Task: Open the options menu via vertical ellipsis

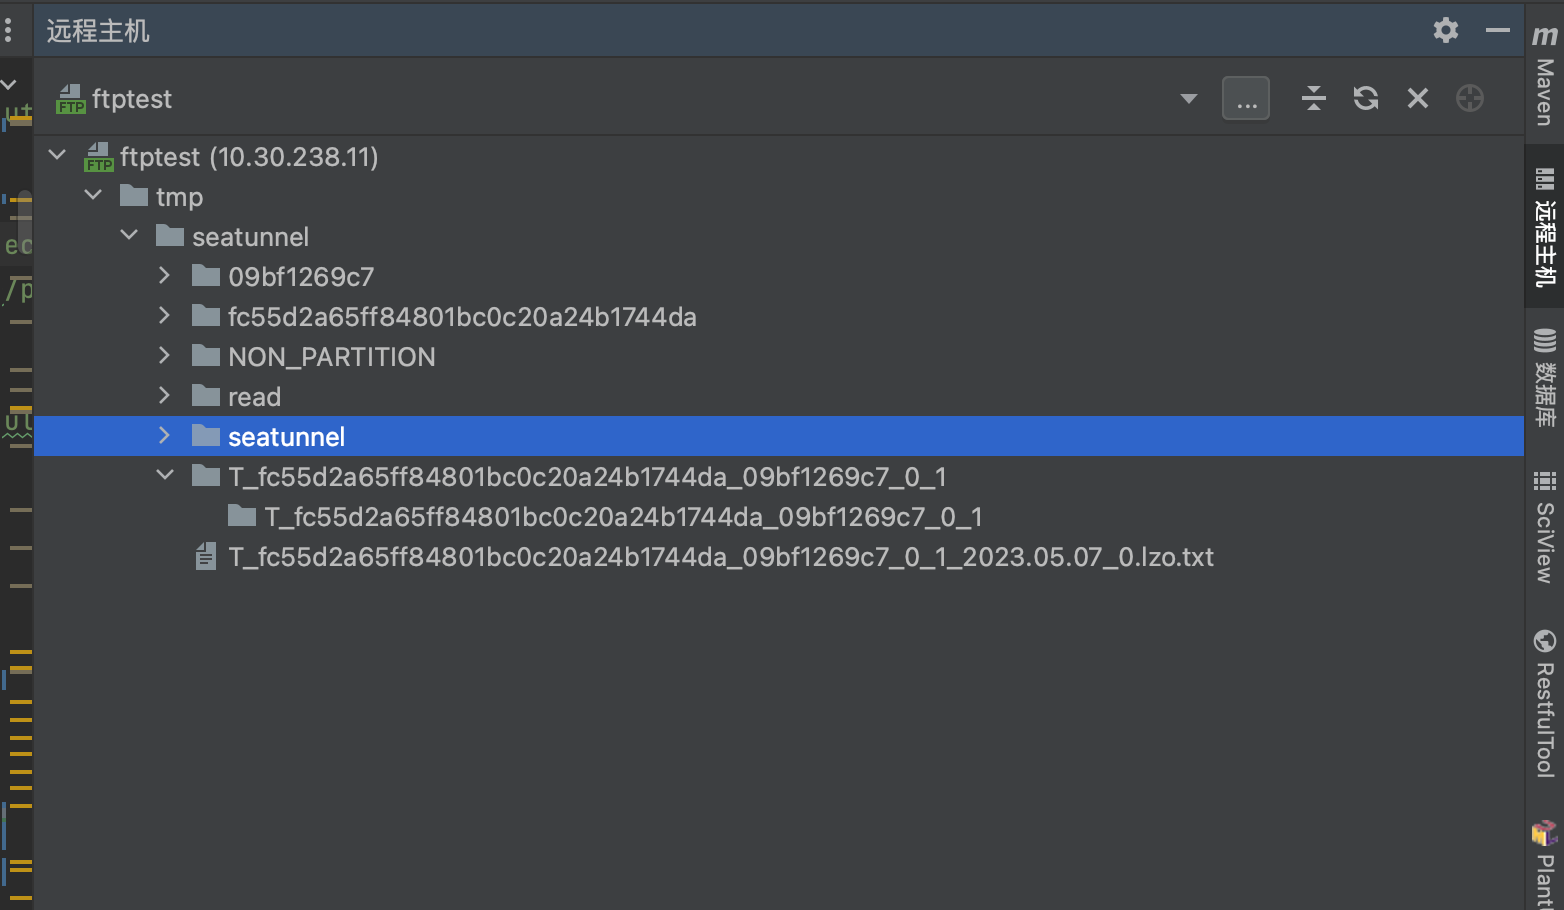Action: [10, 30]
